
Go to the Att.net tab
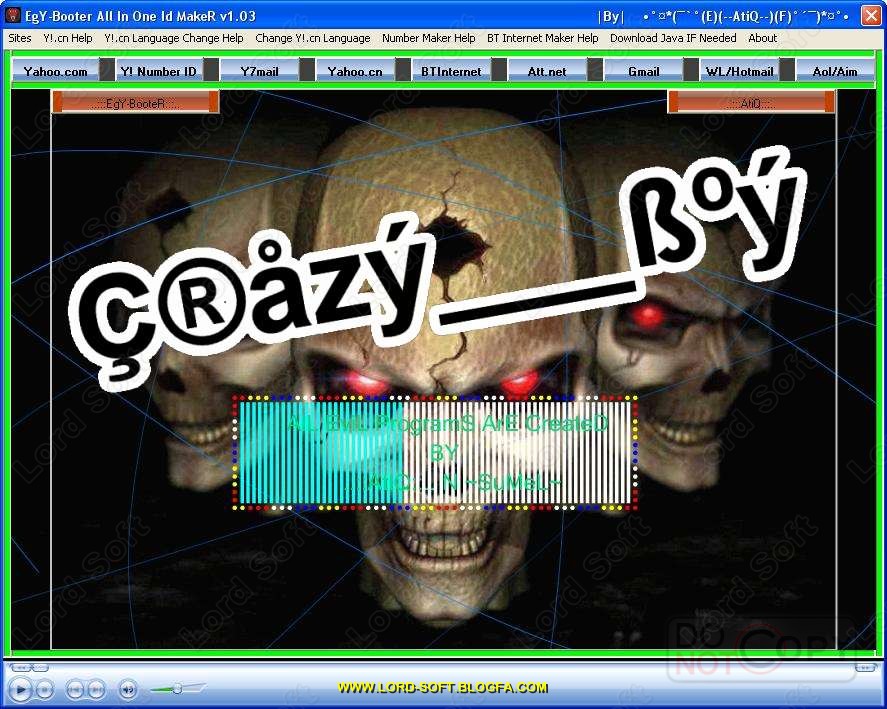click(547, 71)
